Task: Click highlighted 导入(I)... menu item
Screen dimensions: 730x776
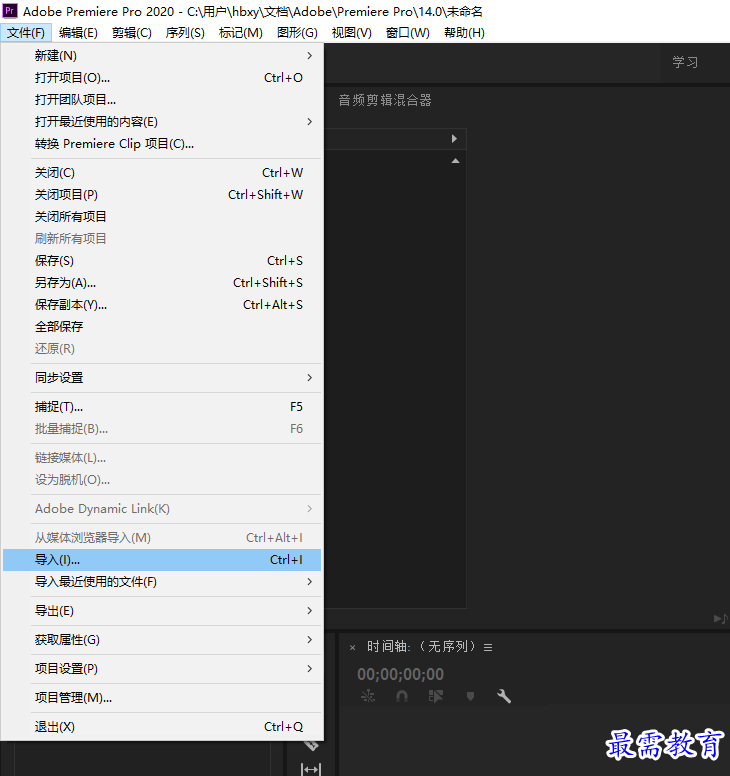Action: coord(162,560)
